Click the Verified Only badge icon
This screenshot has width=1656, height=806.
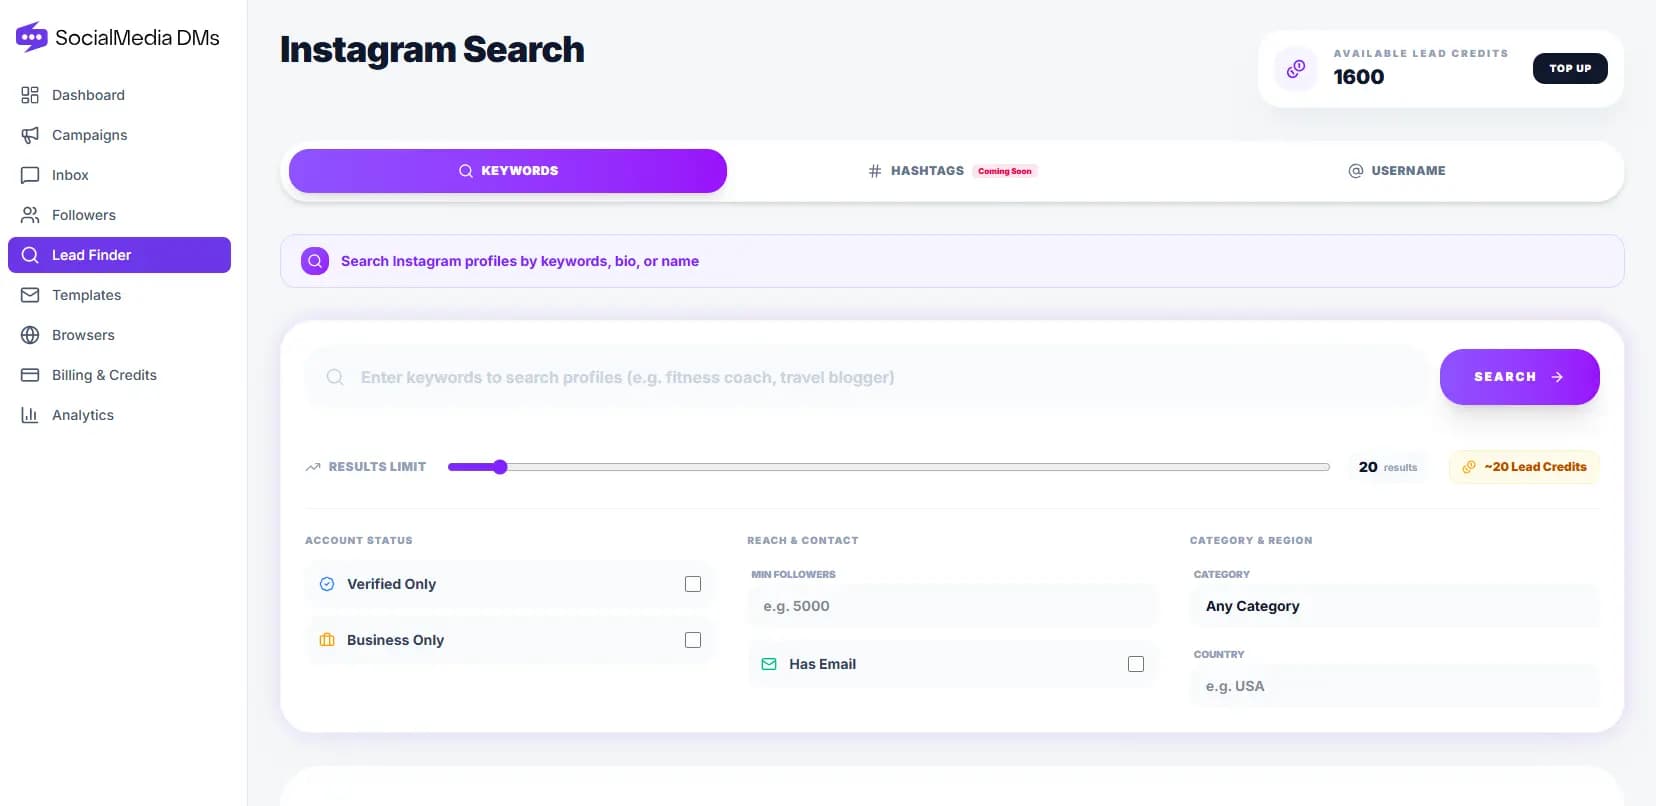(327, 584)
